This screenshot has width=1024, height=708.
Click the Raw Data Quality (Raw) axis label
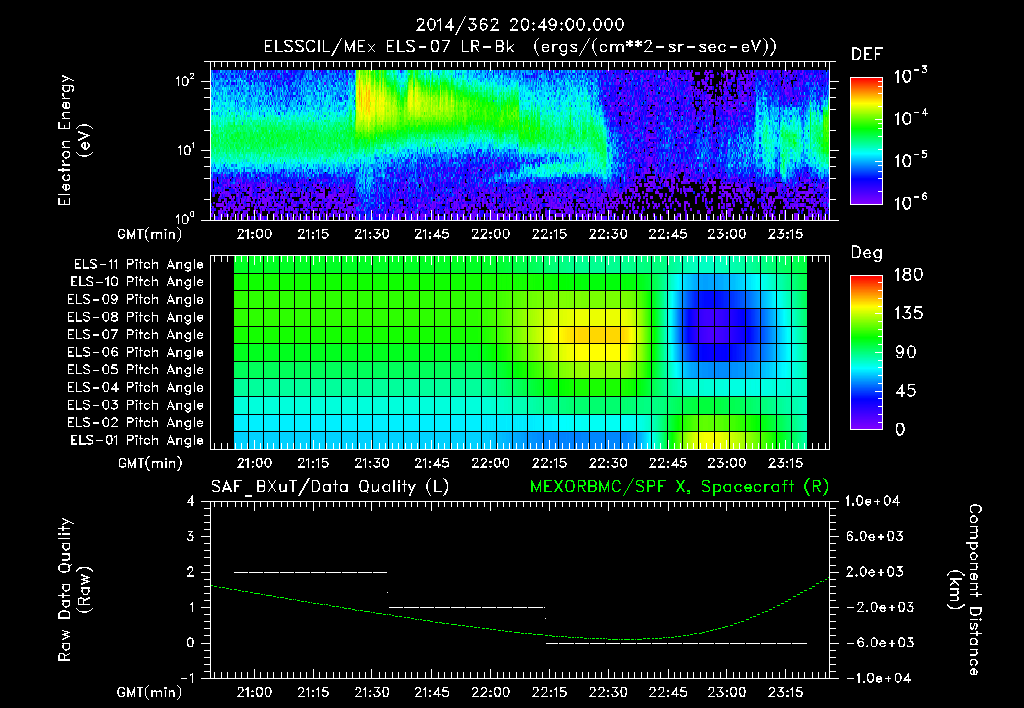74,590
